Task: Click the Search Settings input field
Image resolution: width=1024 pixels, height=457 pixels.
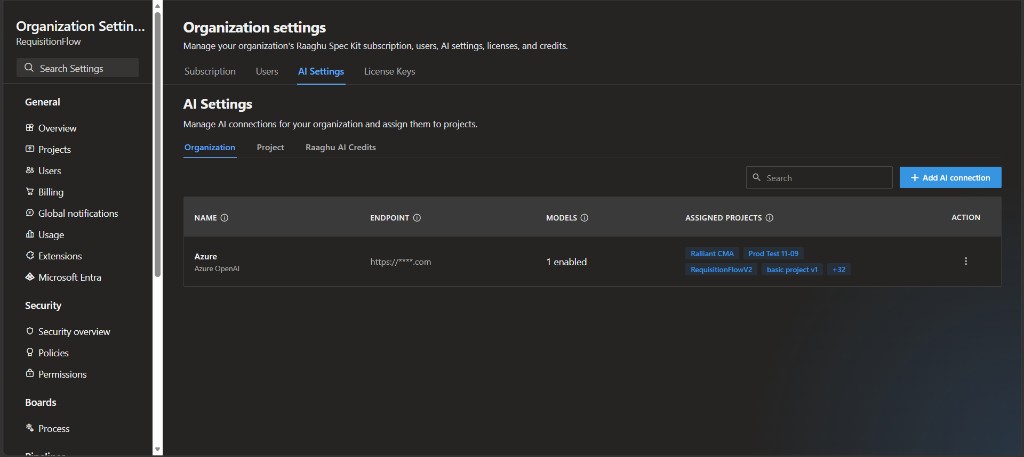Action: coord(78,68)
